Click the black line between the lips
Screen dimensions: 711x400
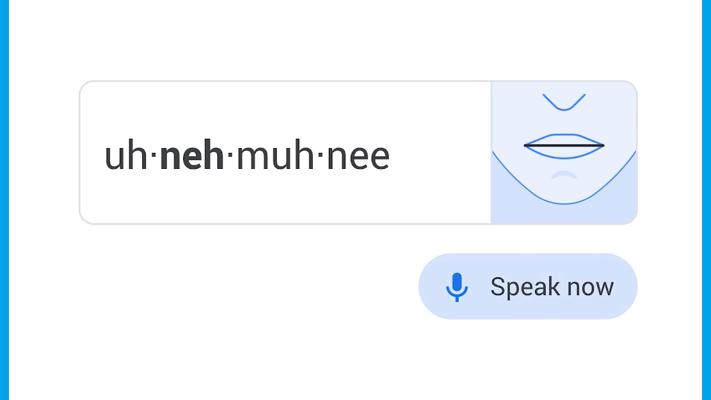pos(564,146)
